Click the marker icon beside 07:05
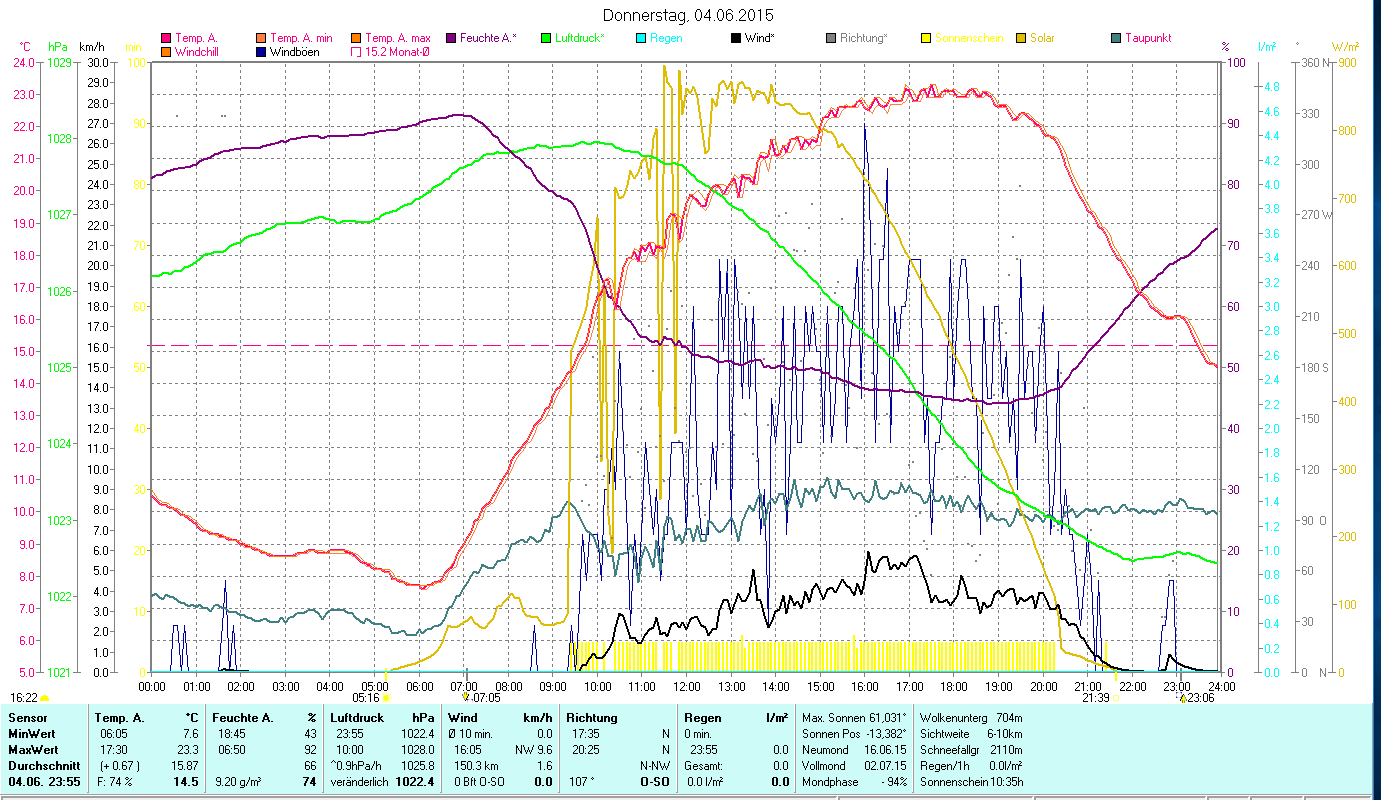 click(x=466, y=698)
